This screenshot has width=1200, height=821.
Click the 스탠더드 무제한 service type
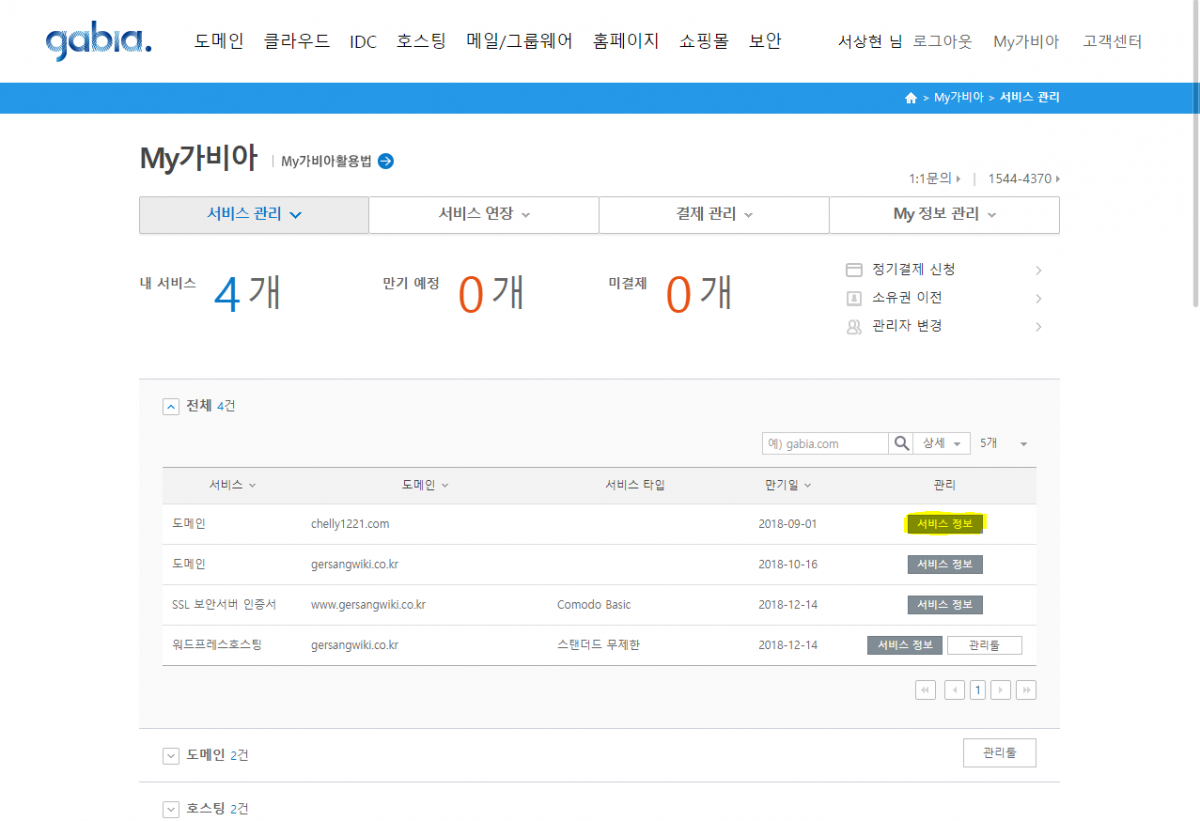(598, 645)
